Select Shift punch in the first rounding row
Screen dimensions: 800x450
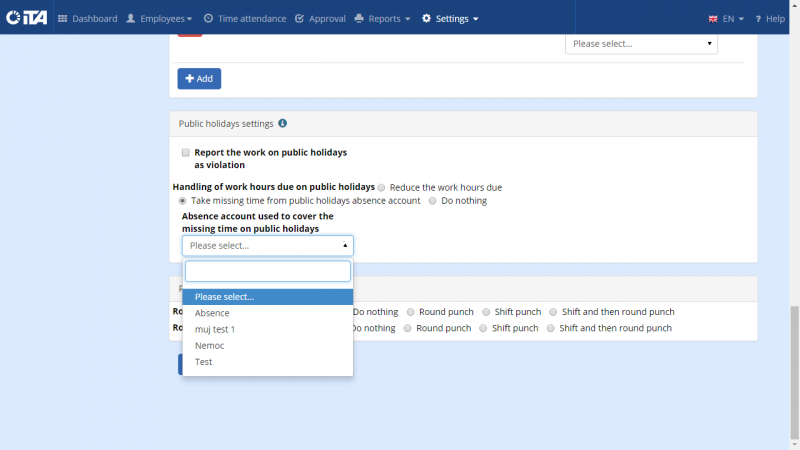coord(486,312)
